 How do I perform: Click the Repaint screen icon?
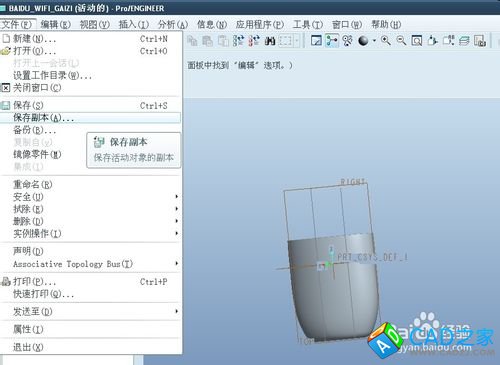click(316, 41)
